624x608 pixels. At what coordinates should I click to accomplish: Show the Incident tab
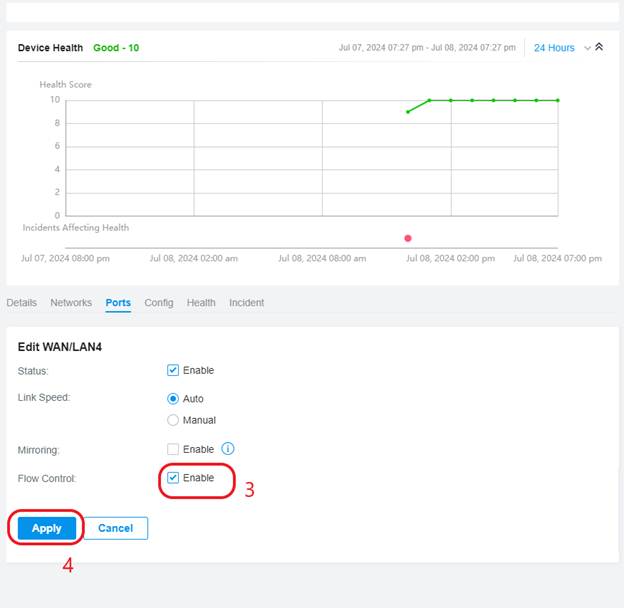[246, 303]
